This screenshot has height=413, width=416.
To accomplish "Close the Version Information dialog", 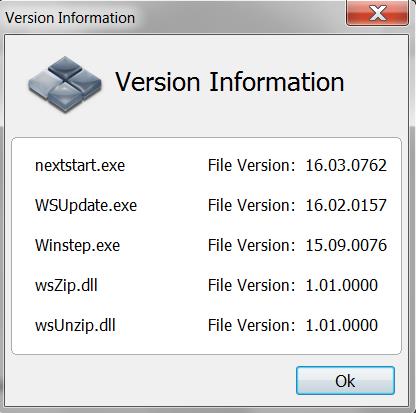I will 377,13.
